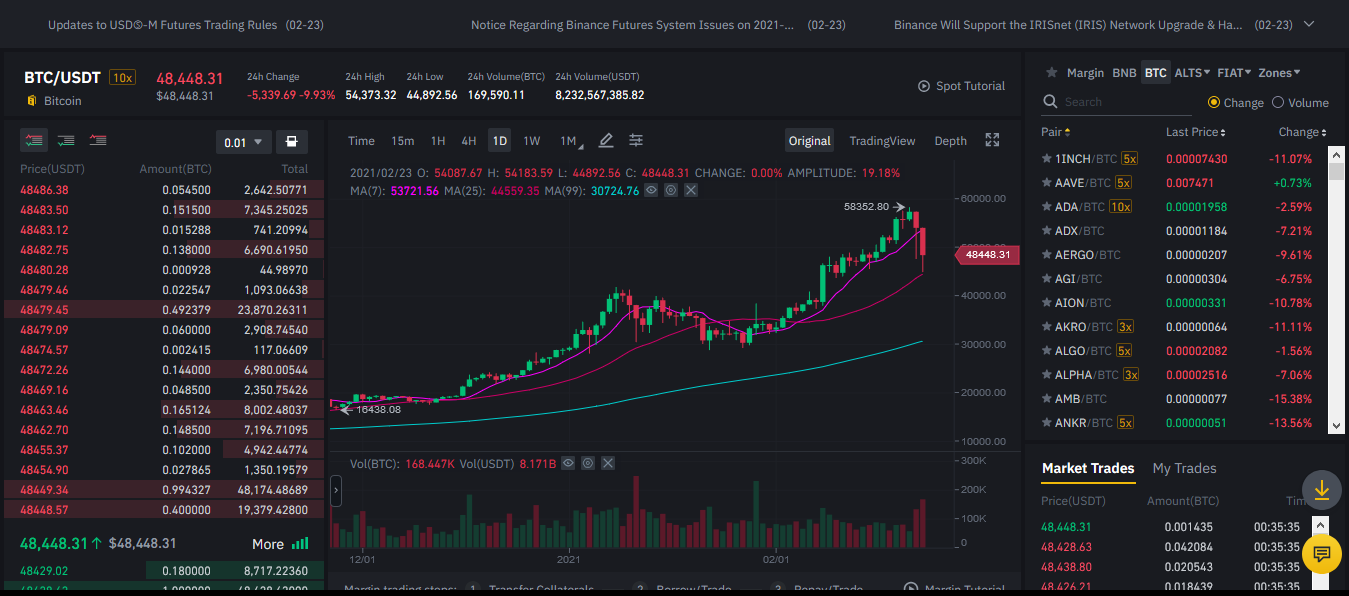Remove the MA indicator with X icon

[x=691, y=190]
